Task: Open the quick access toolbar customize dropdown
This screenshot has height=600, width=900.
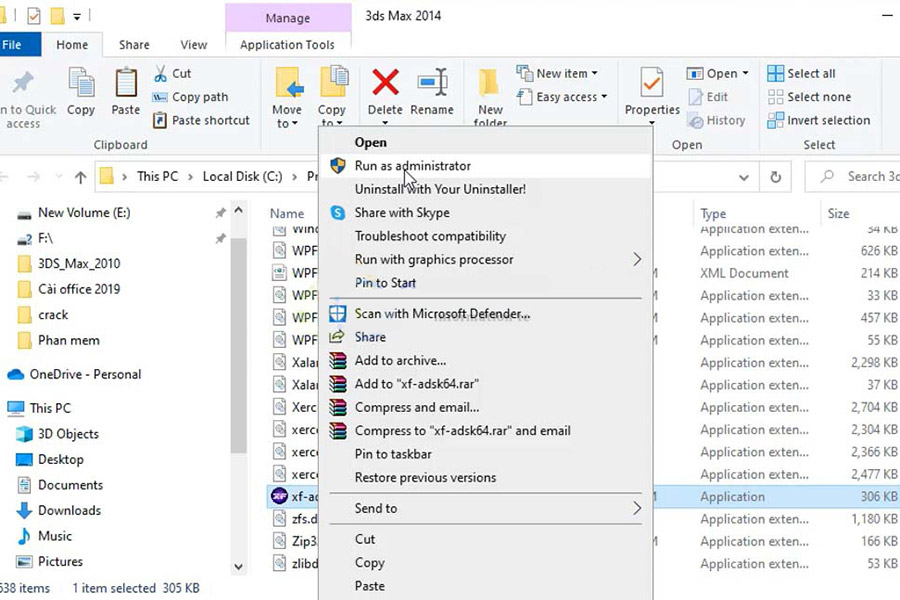Action: coord(76,17)
